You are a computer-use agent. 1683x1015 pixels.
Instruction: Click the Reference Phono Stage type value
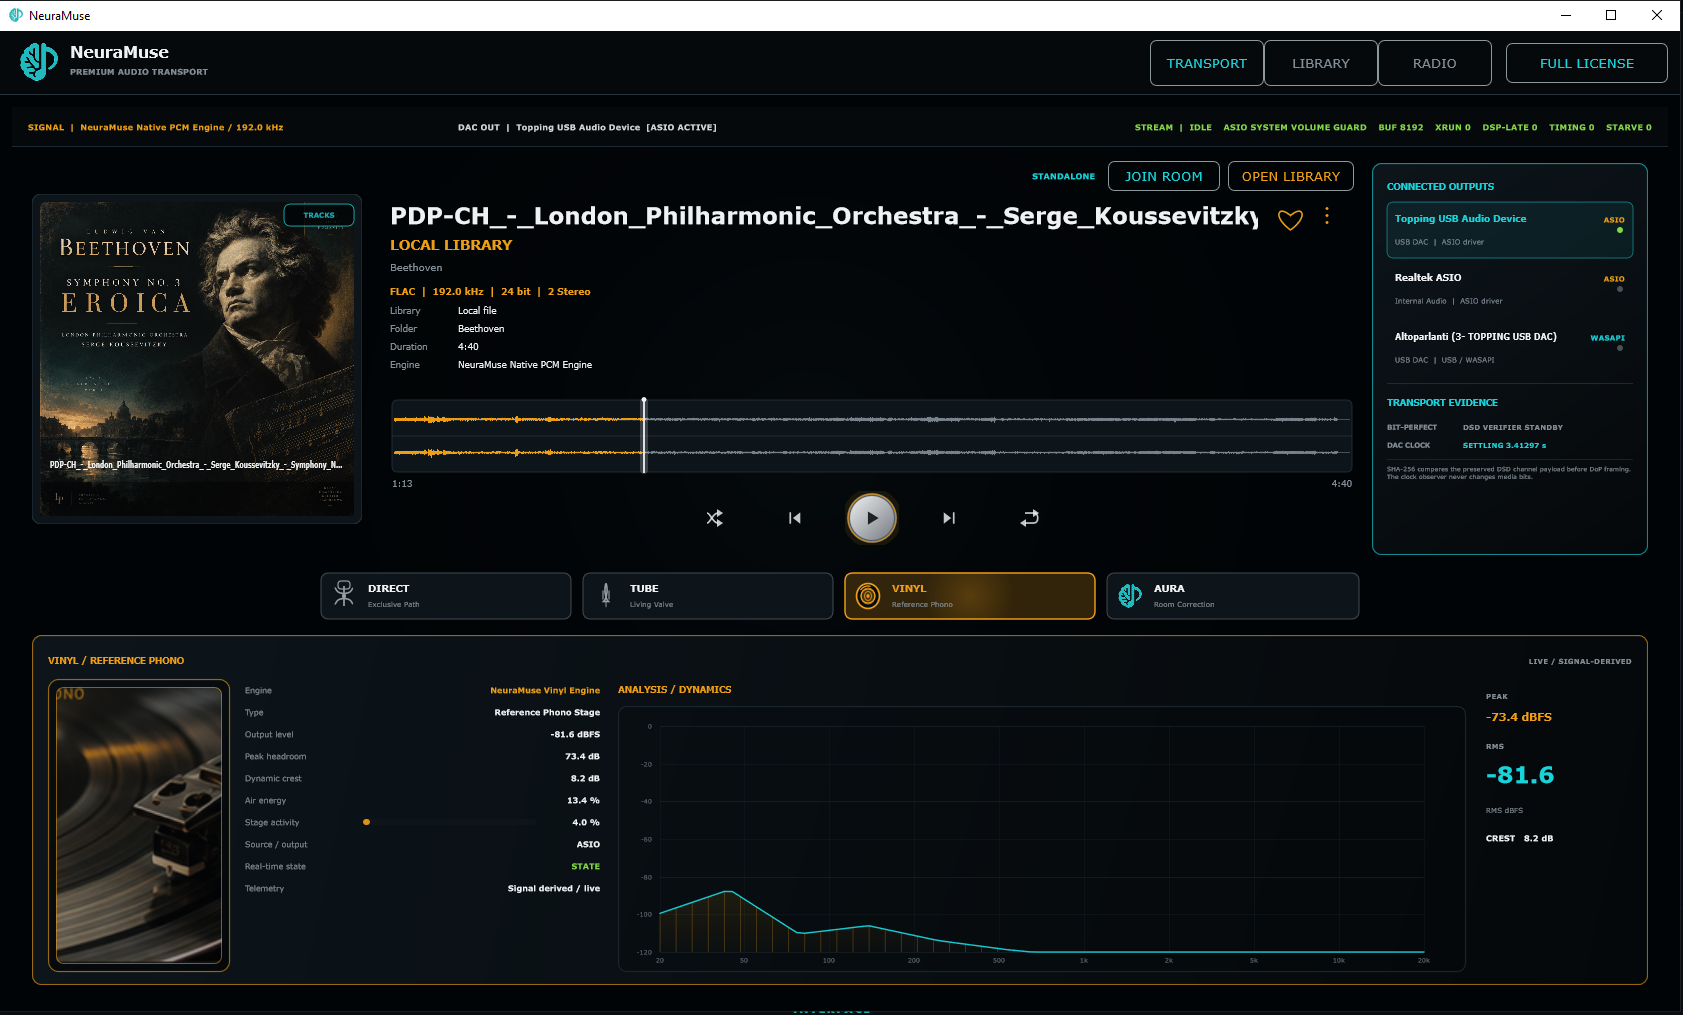[x=547, y=713]
